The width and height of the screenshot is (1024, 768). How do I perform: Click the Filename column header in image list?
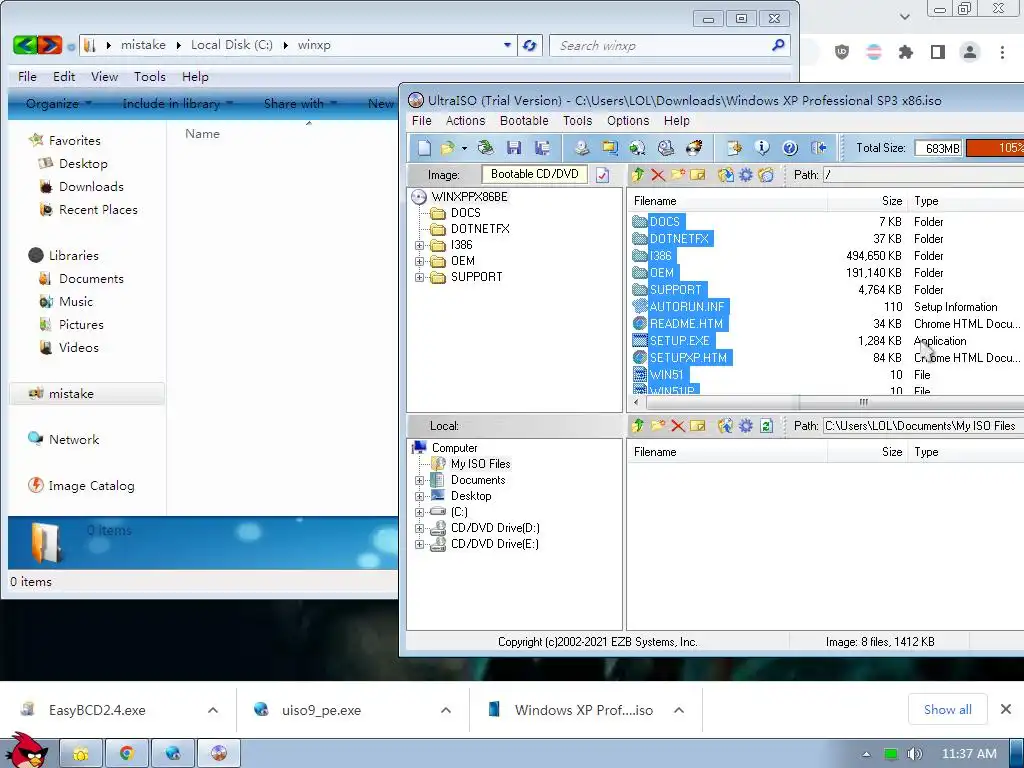click(x=727, y=201)
